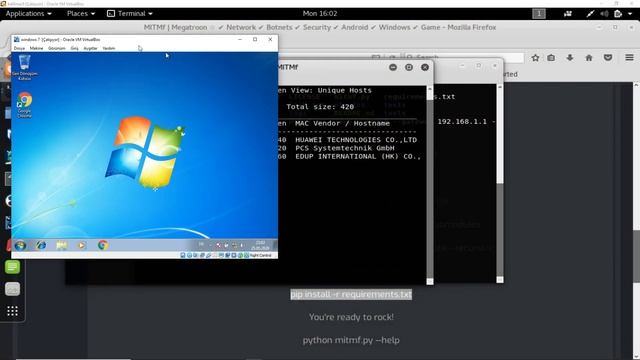Open Görünüm menu in VirtualBox window
This screenshot has height=360, width=640.
[x=56, y=48]
